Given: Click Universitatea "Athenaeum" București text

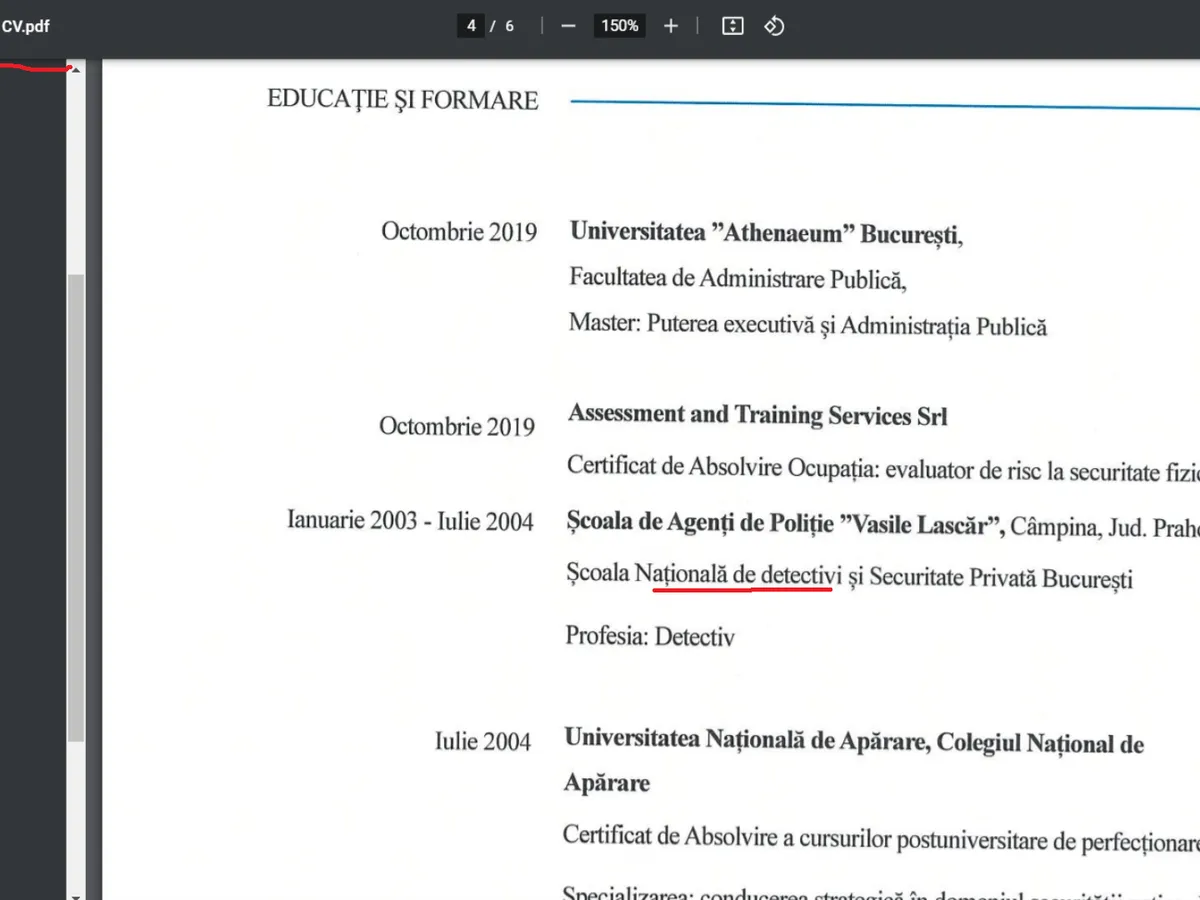Looking at the screenshot, I should pyautogui.click(x=764, y=233).
